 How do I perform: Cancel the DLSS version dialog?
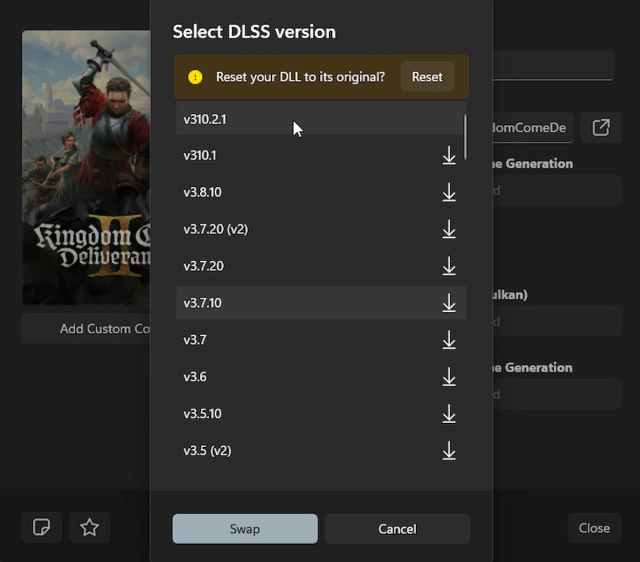[397, 528]
